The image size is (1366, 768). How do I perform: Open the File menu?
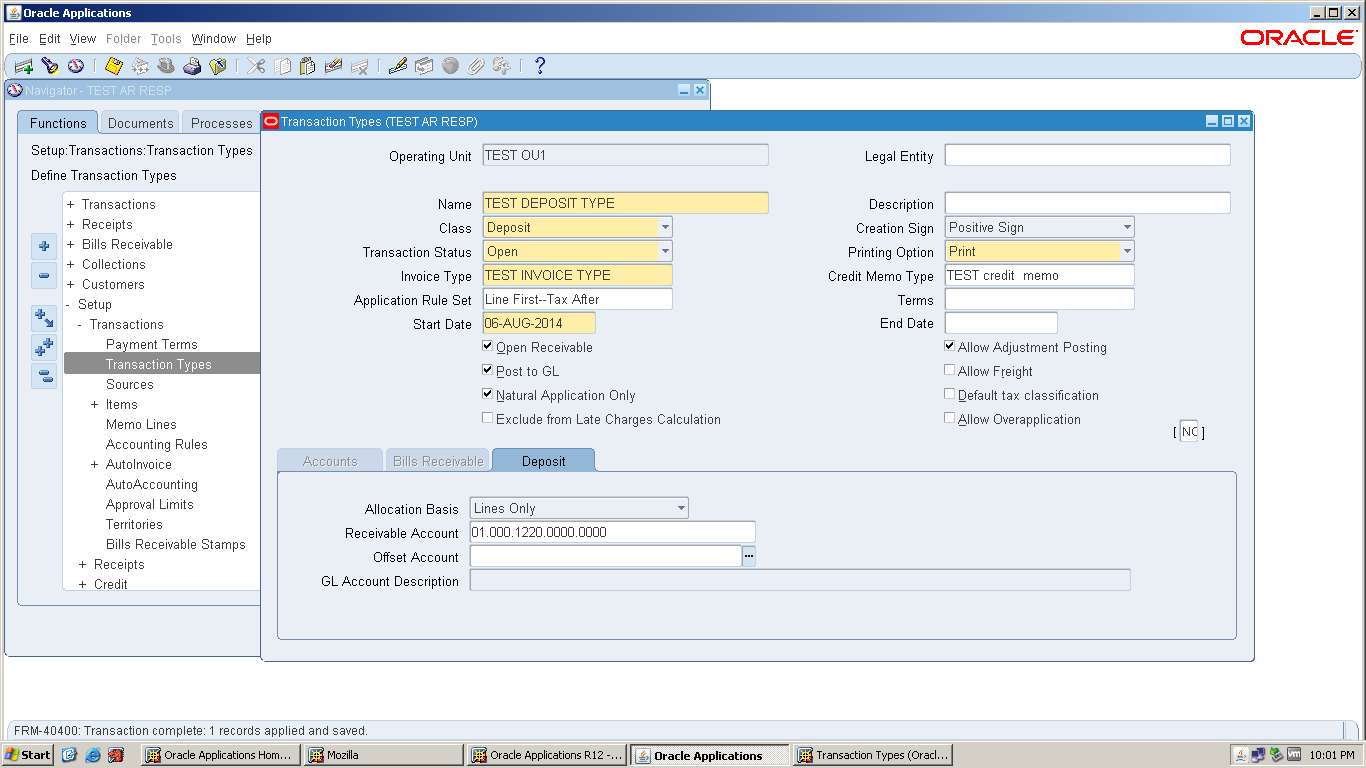tap(19, 38)
